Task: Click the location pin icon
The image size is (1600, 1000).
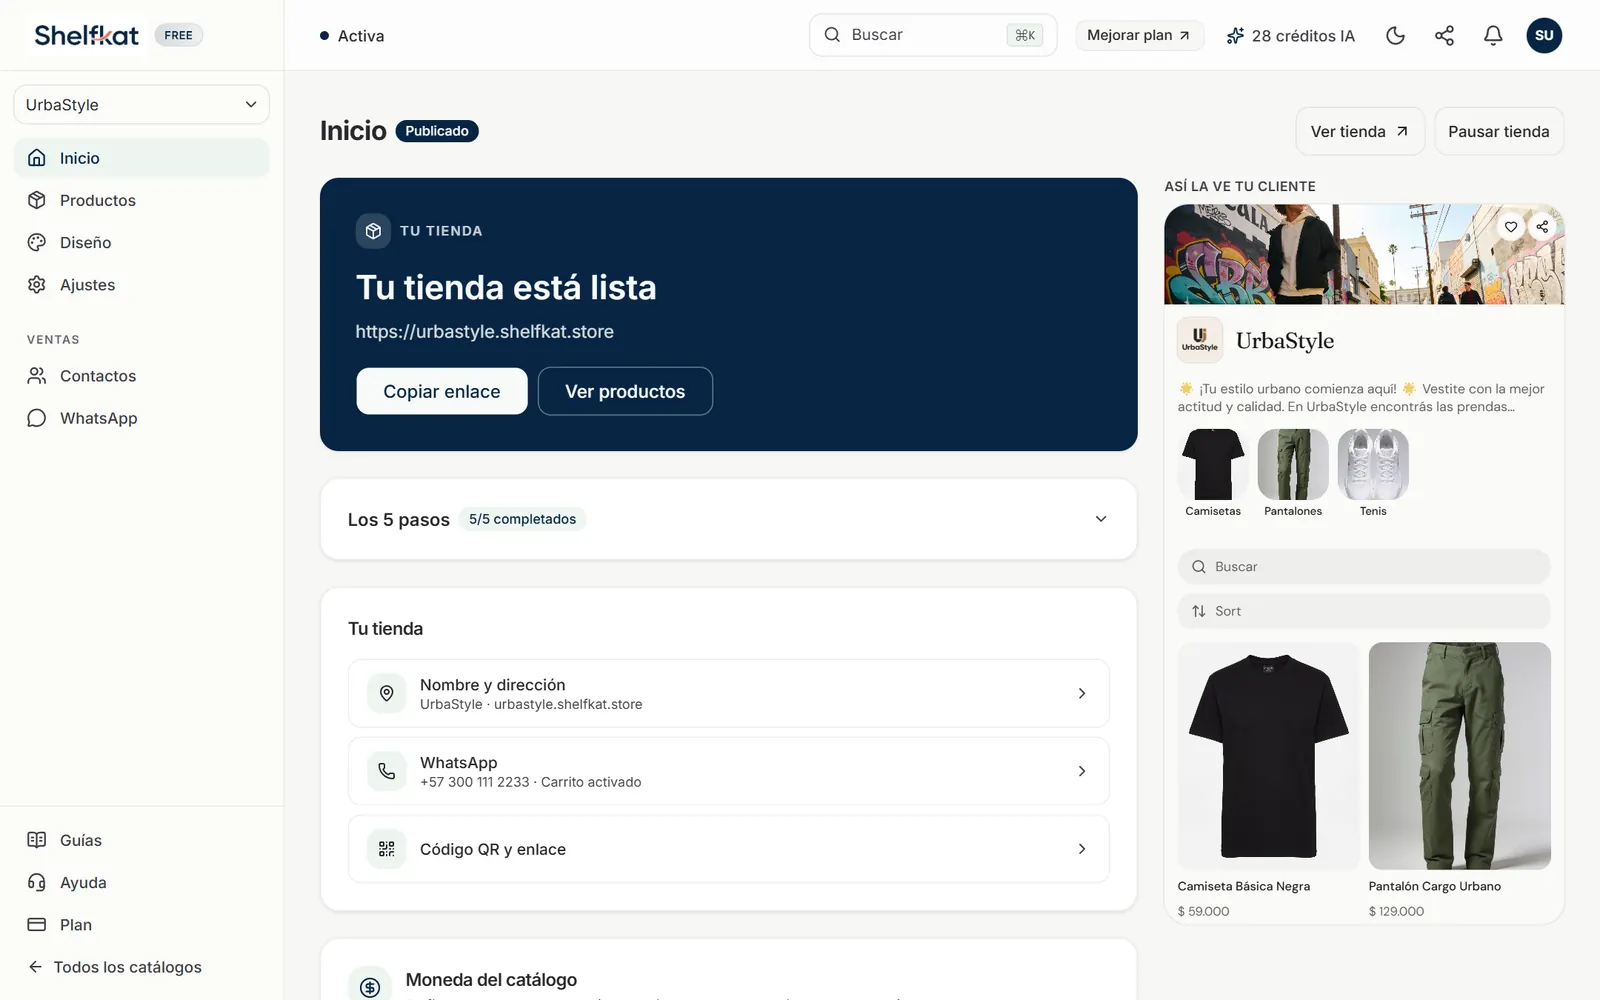Action: [x=387, y=693]
